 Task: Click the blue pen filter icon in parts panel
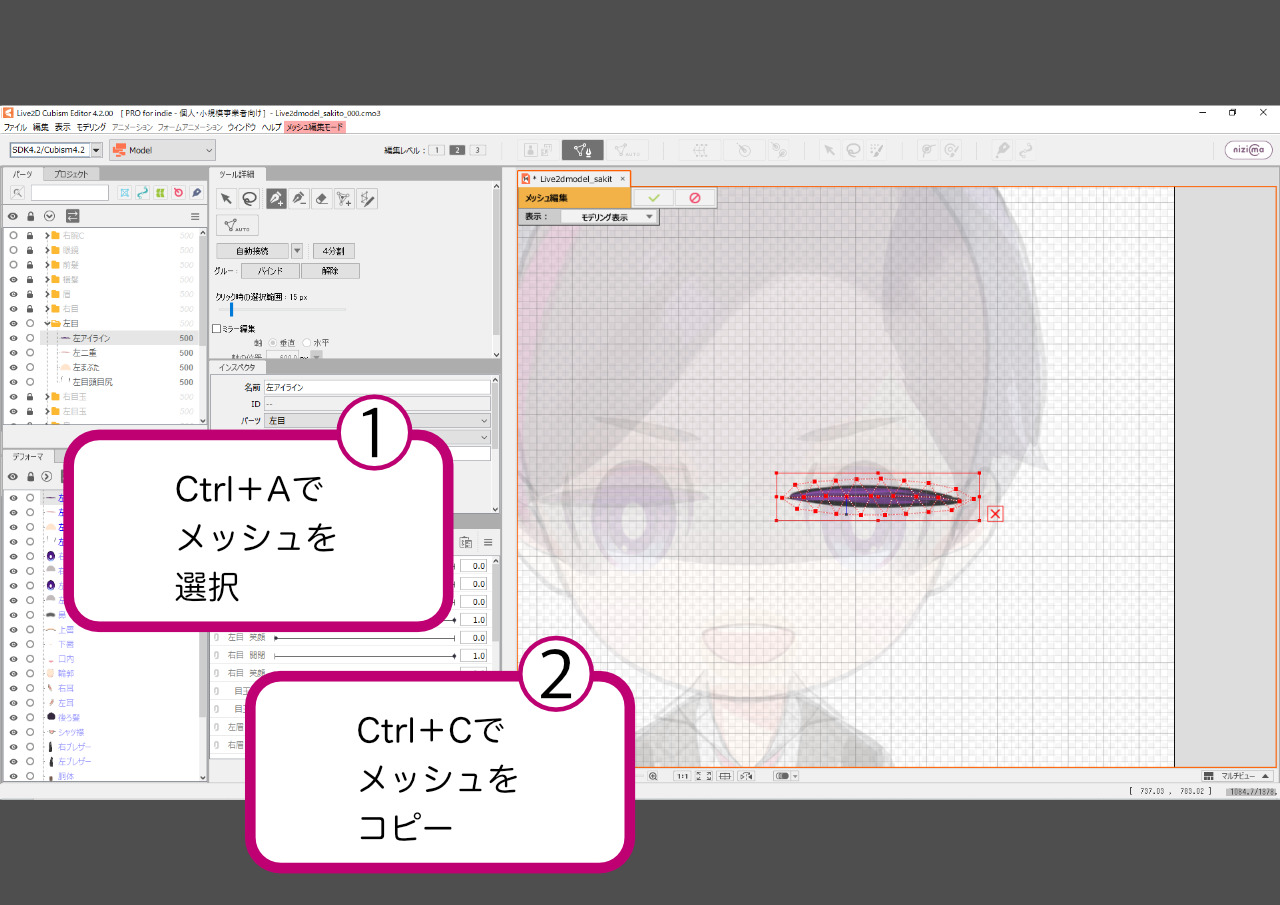coord(196,192)
